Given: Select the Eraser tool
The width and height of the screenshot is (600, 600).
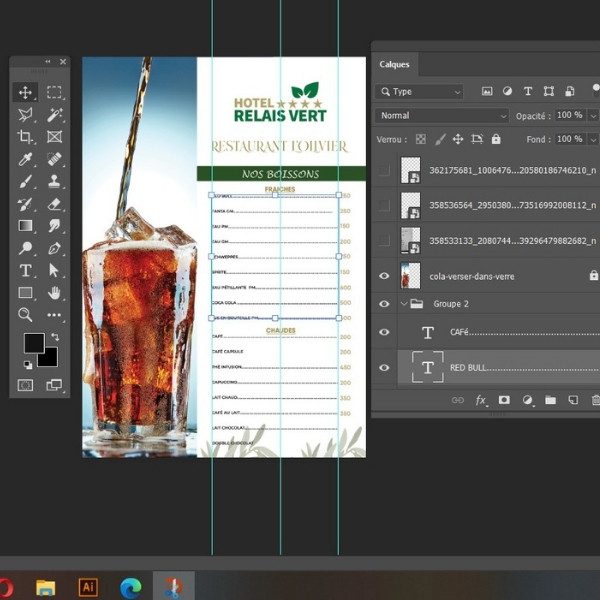Looking at the screenshot, I should pyautogui.click(x=55, y=203).
